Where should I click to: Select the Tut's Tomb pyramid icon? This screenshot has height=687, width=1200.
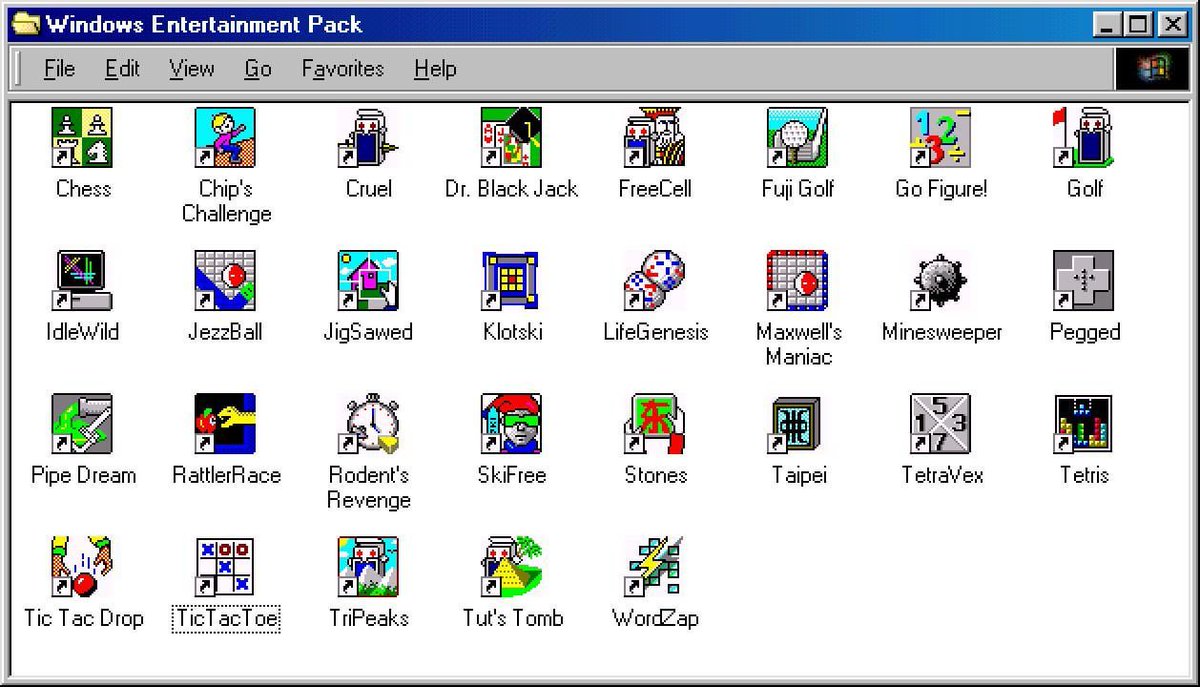point(512,567)
